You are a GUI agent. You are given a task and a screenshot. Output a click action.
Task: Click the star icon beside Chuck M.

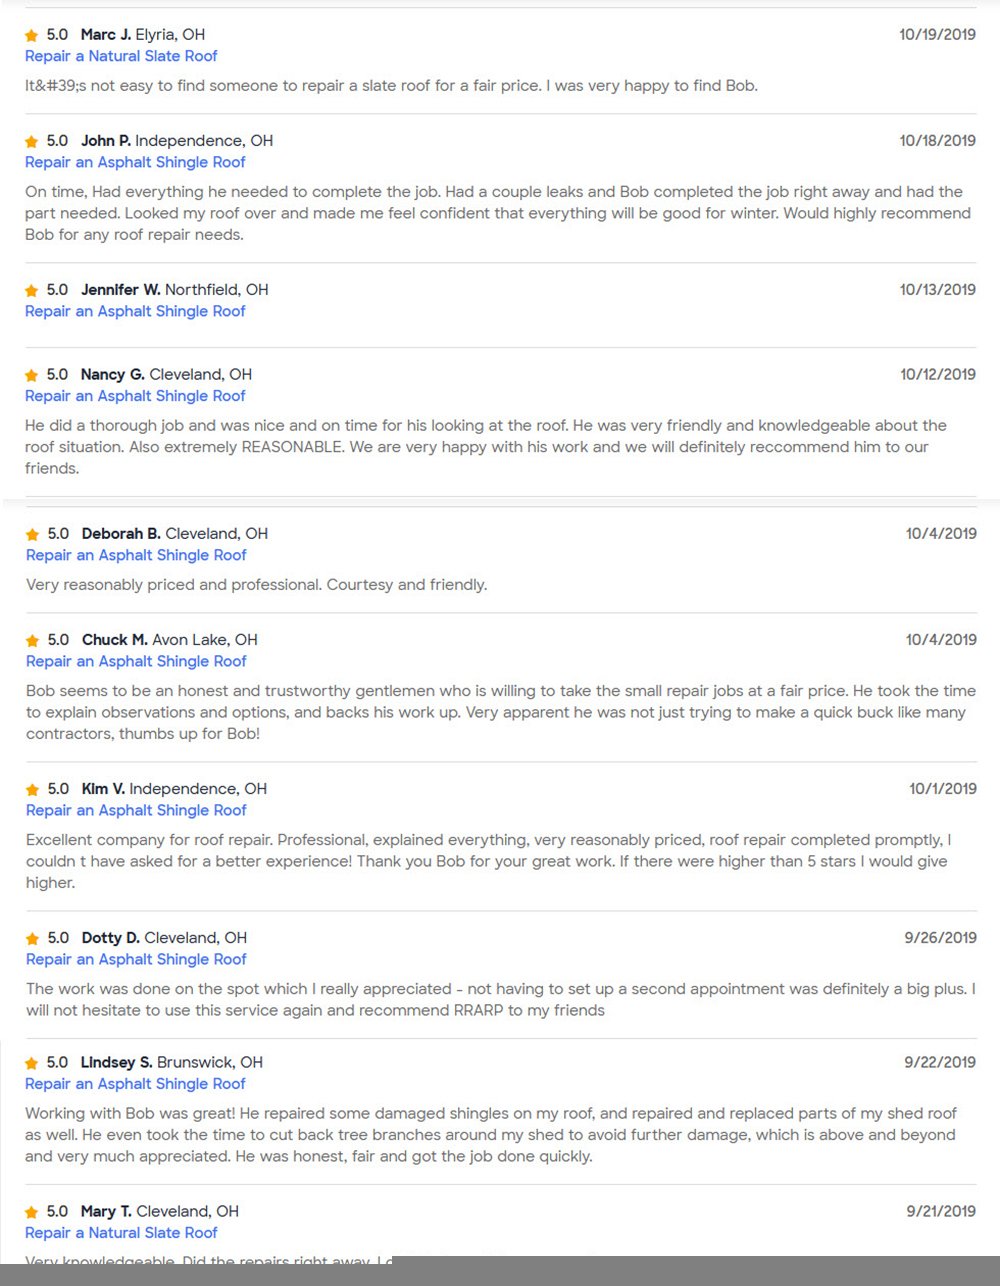click(x=32, y=641)
